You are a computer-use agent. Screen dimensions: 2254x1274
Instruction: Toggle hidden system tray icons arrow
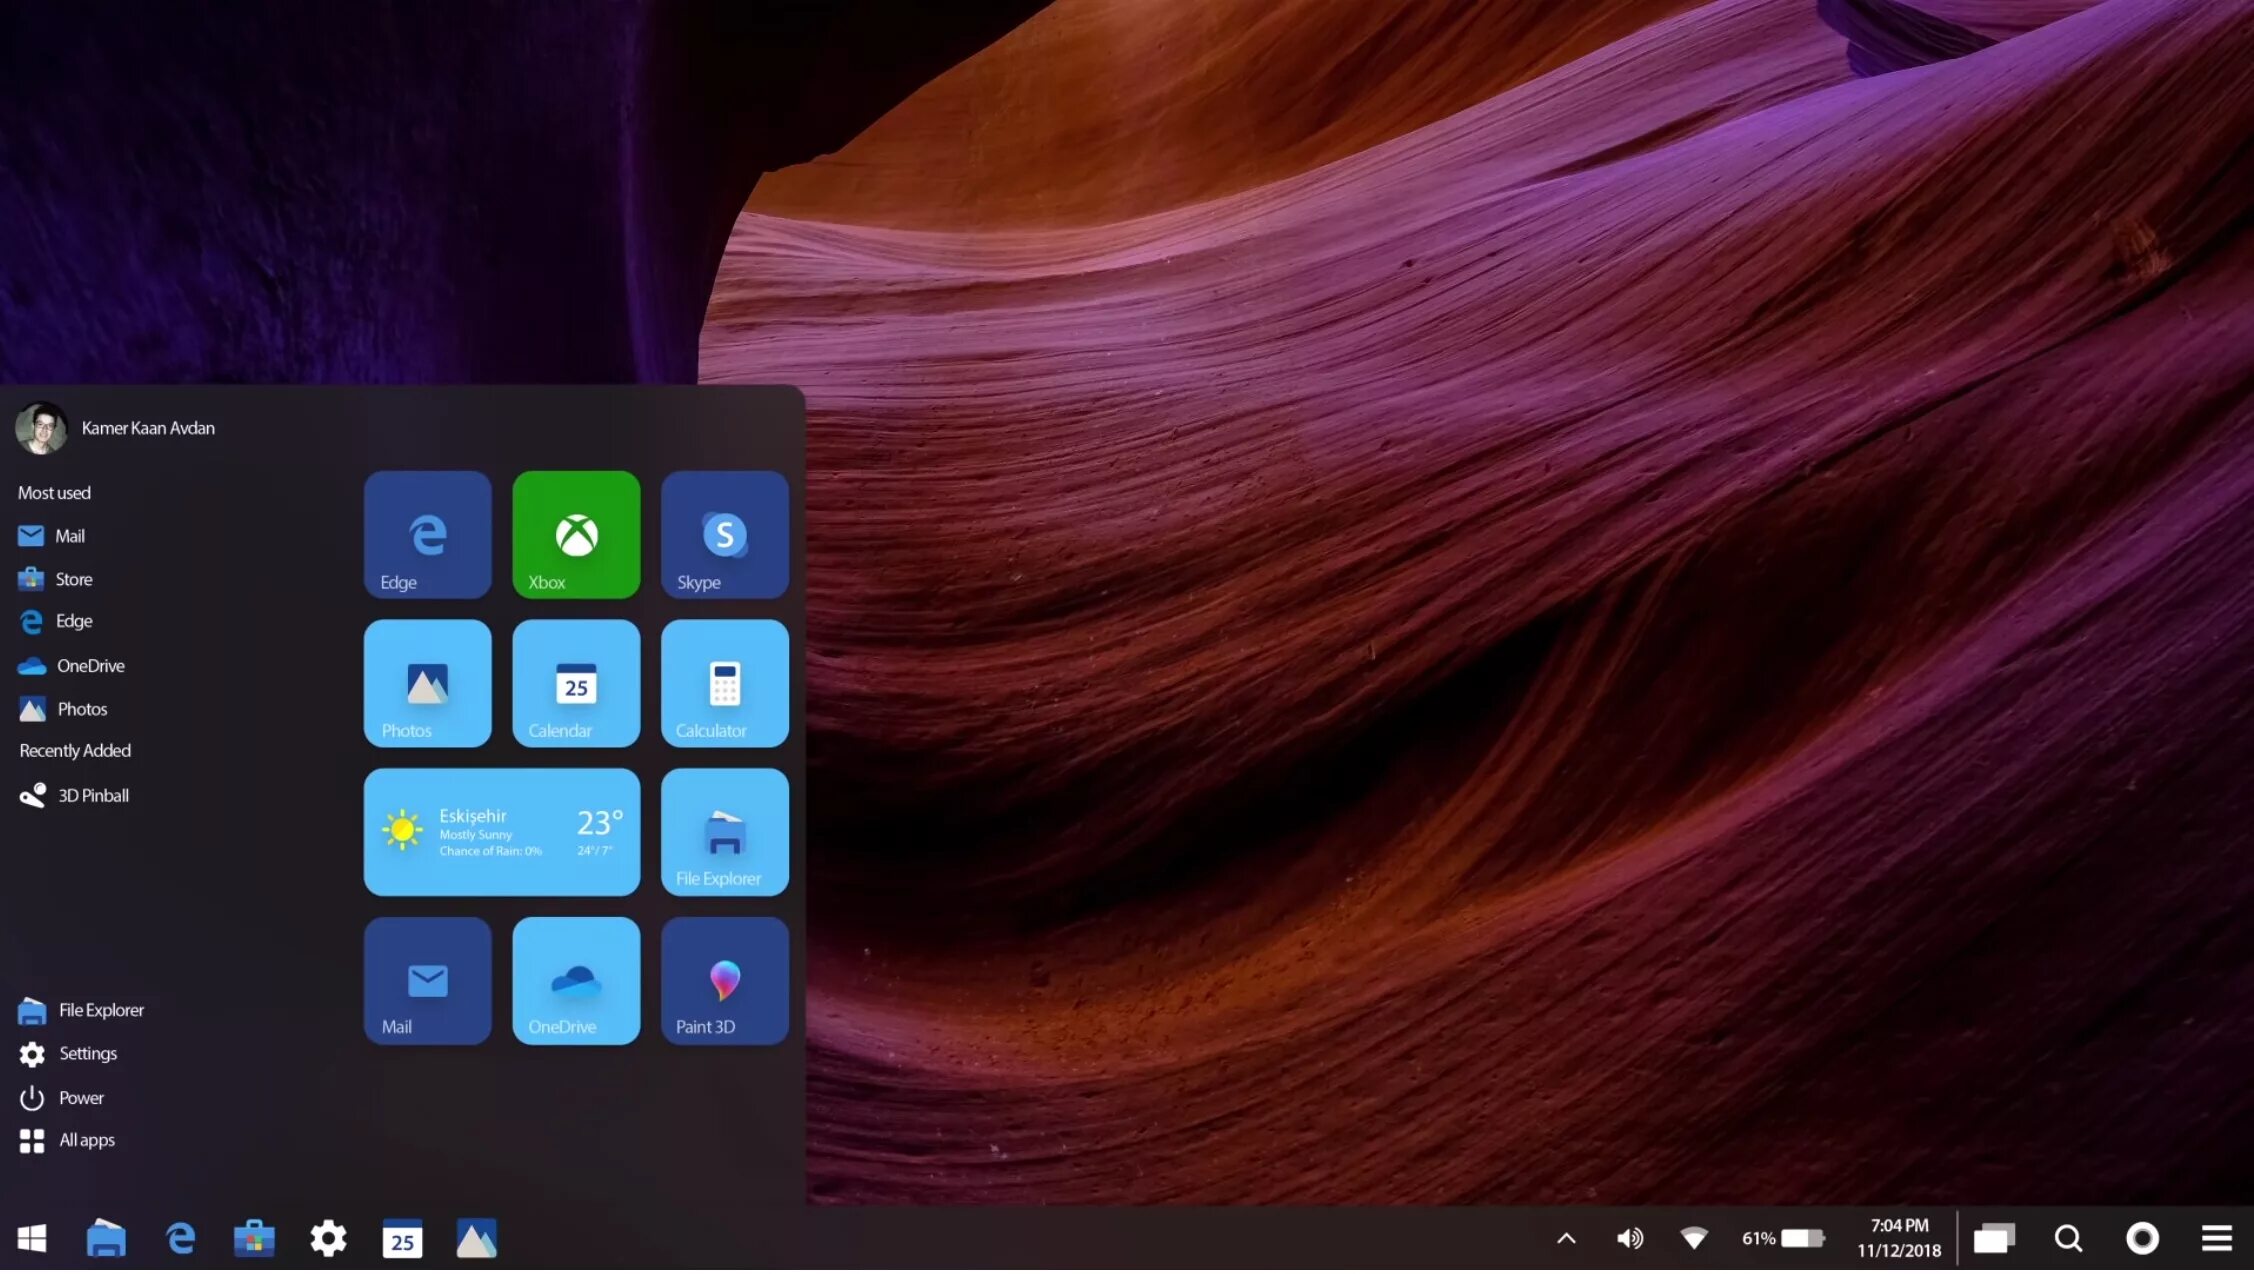tap(1564, 1237)
